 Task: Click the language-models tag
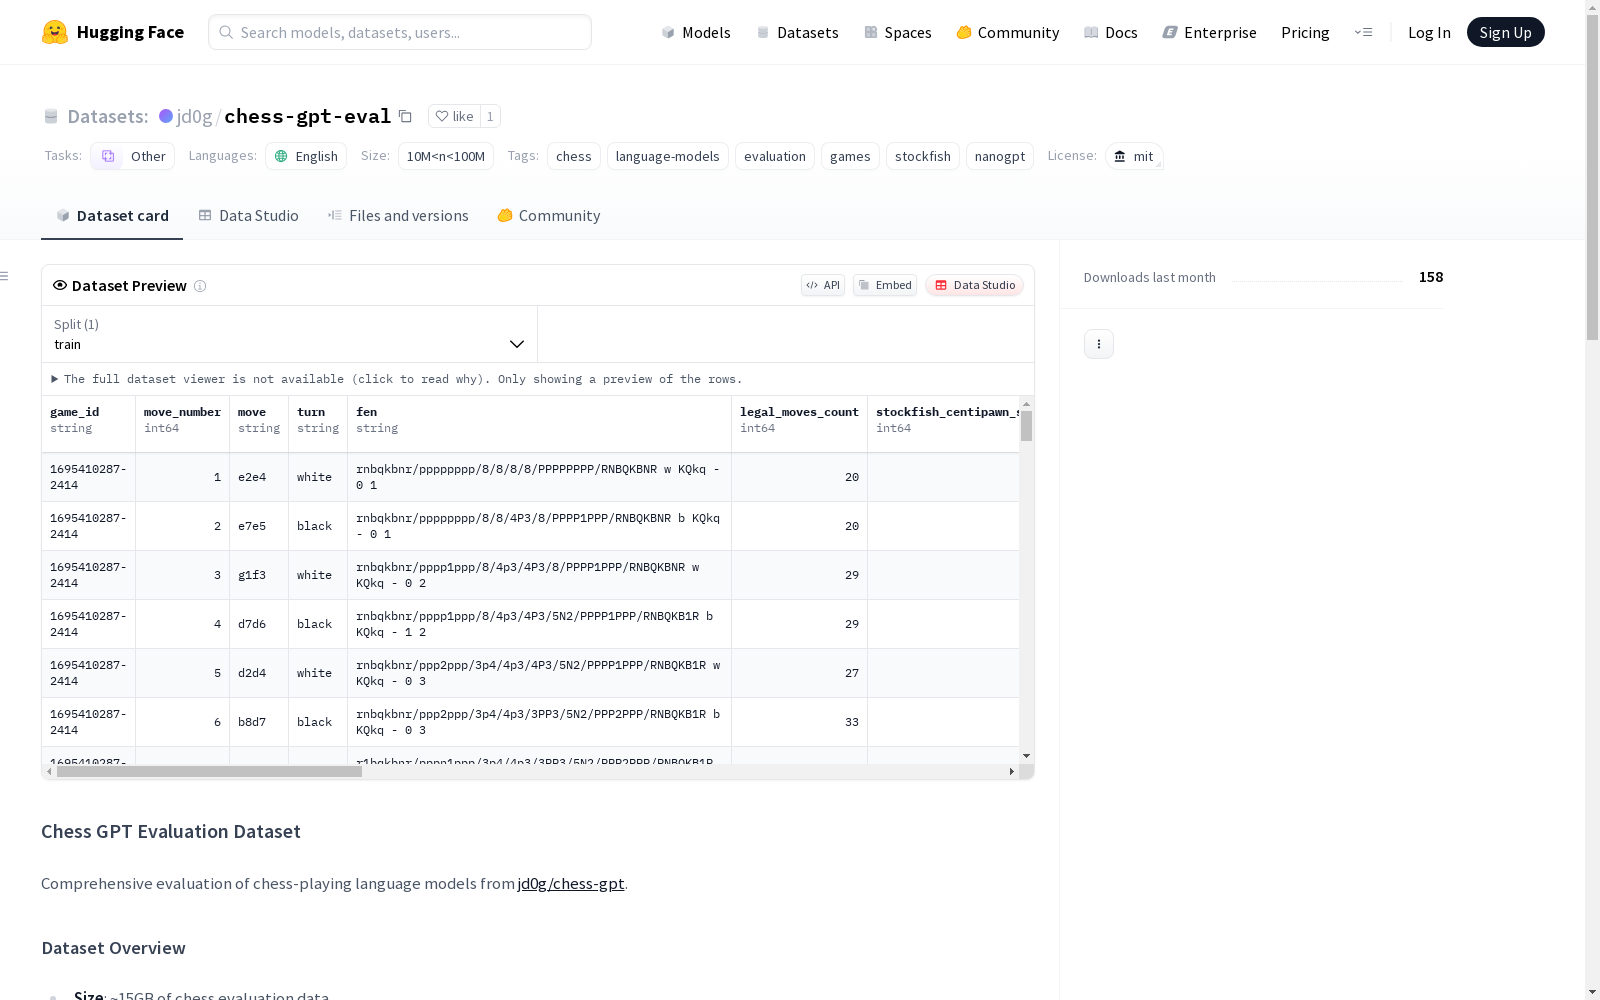coord(668,156)
